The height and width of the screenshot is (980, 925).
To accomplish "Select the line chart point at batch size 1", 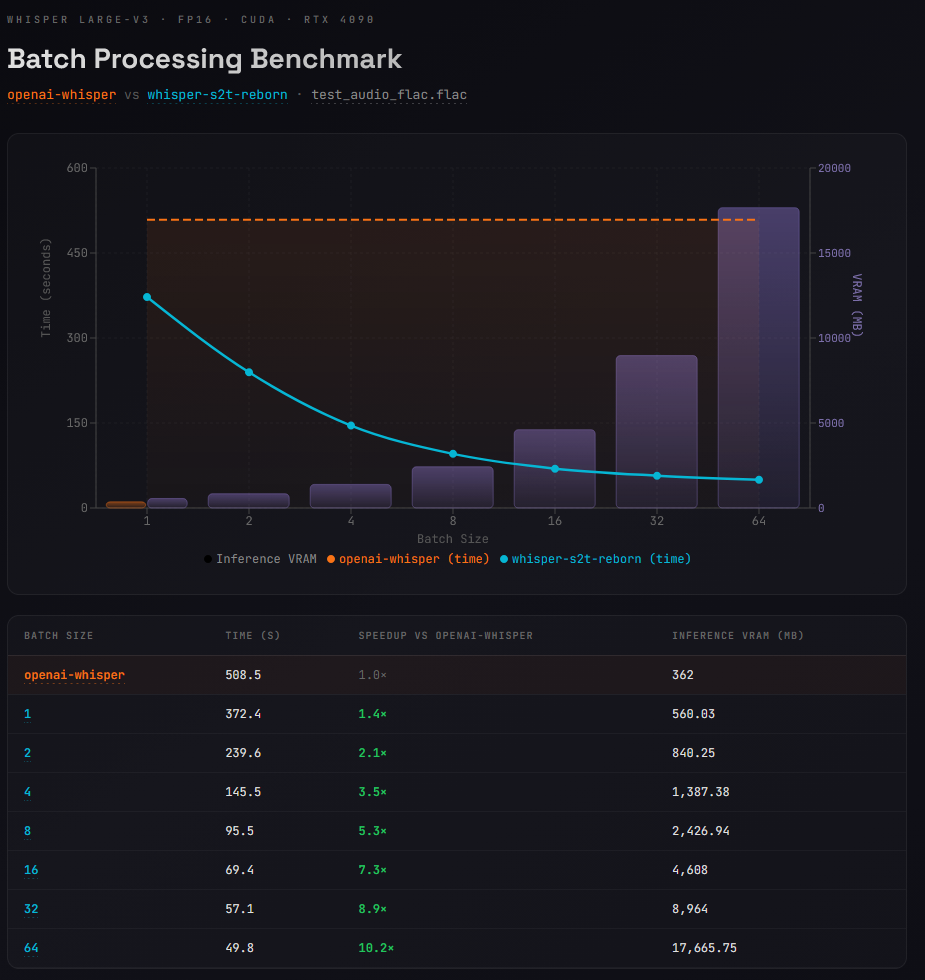I will click(x=147, y=297).
